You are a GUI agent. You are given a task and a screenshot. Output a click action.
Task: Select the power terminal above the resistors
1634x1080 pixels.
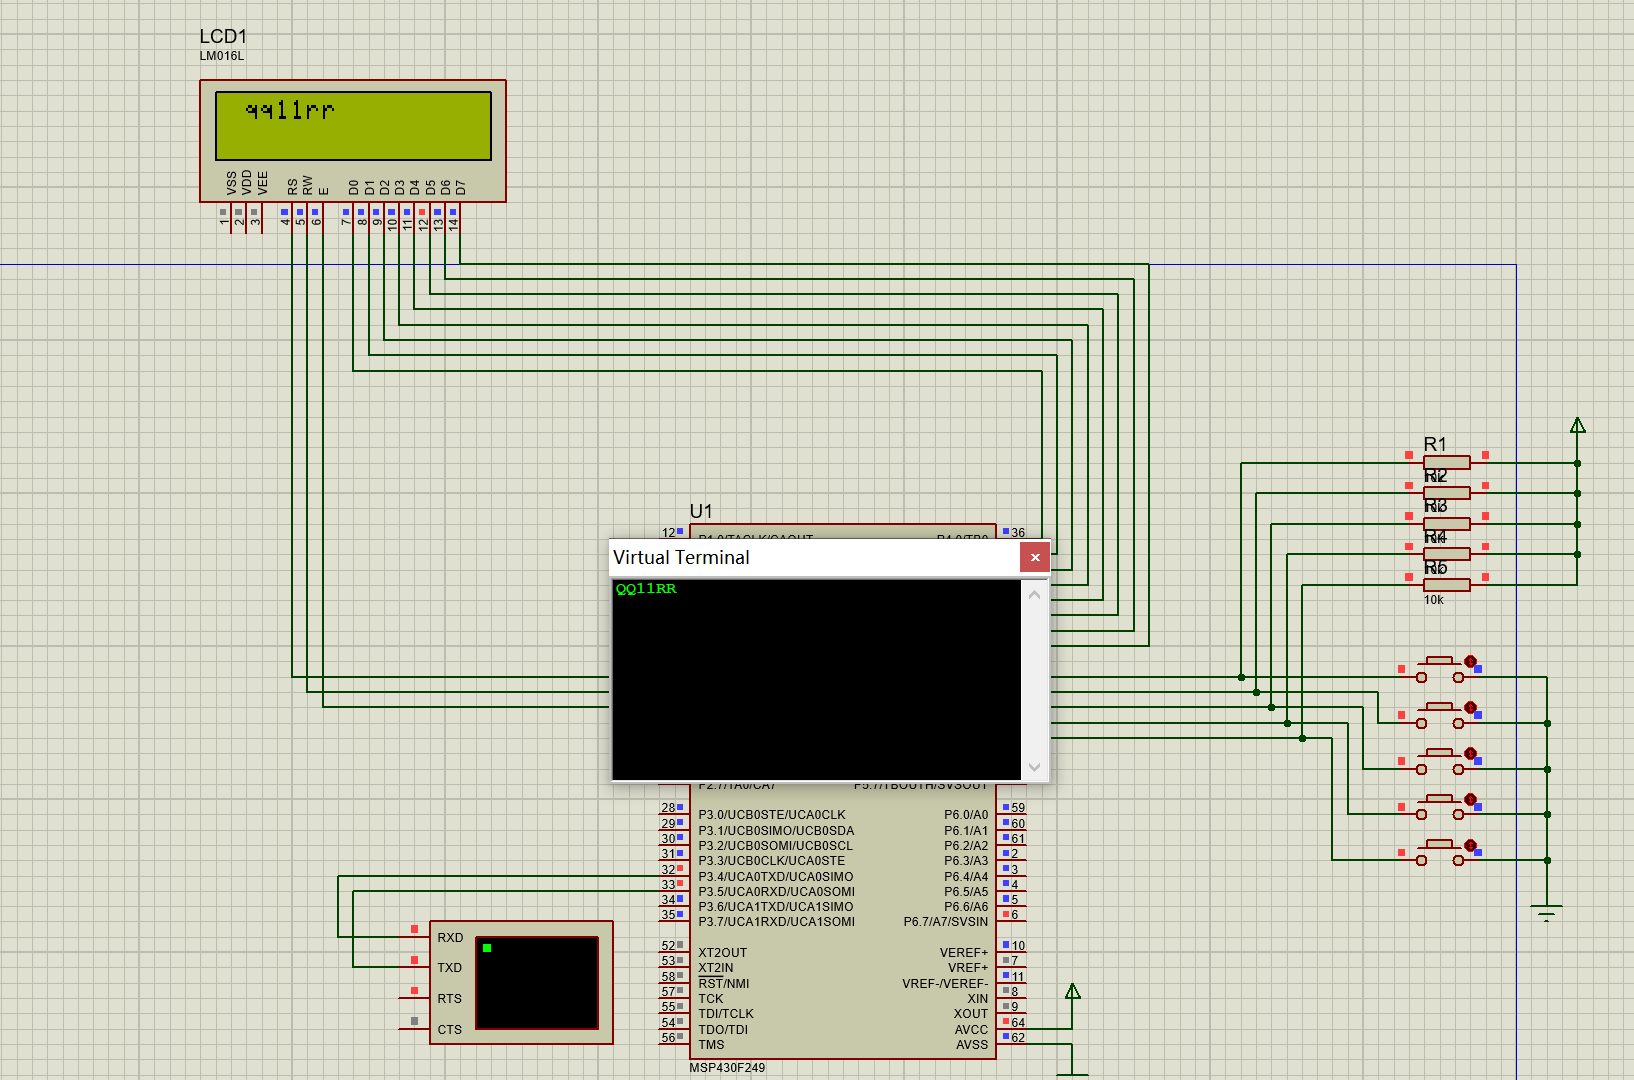[x=1577, y=425]
